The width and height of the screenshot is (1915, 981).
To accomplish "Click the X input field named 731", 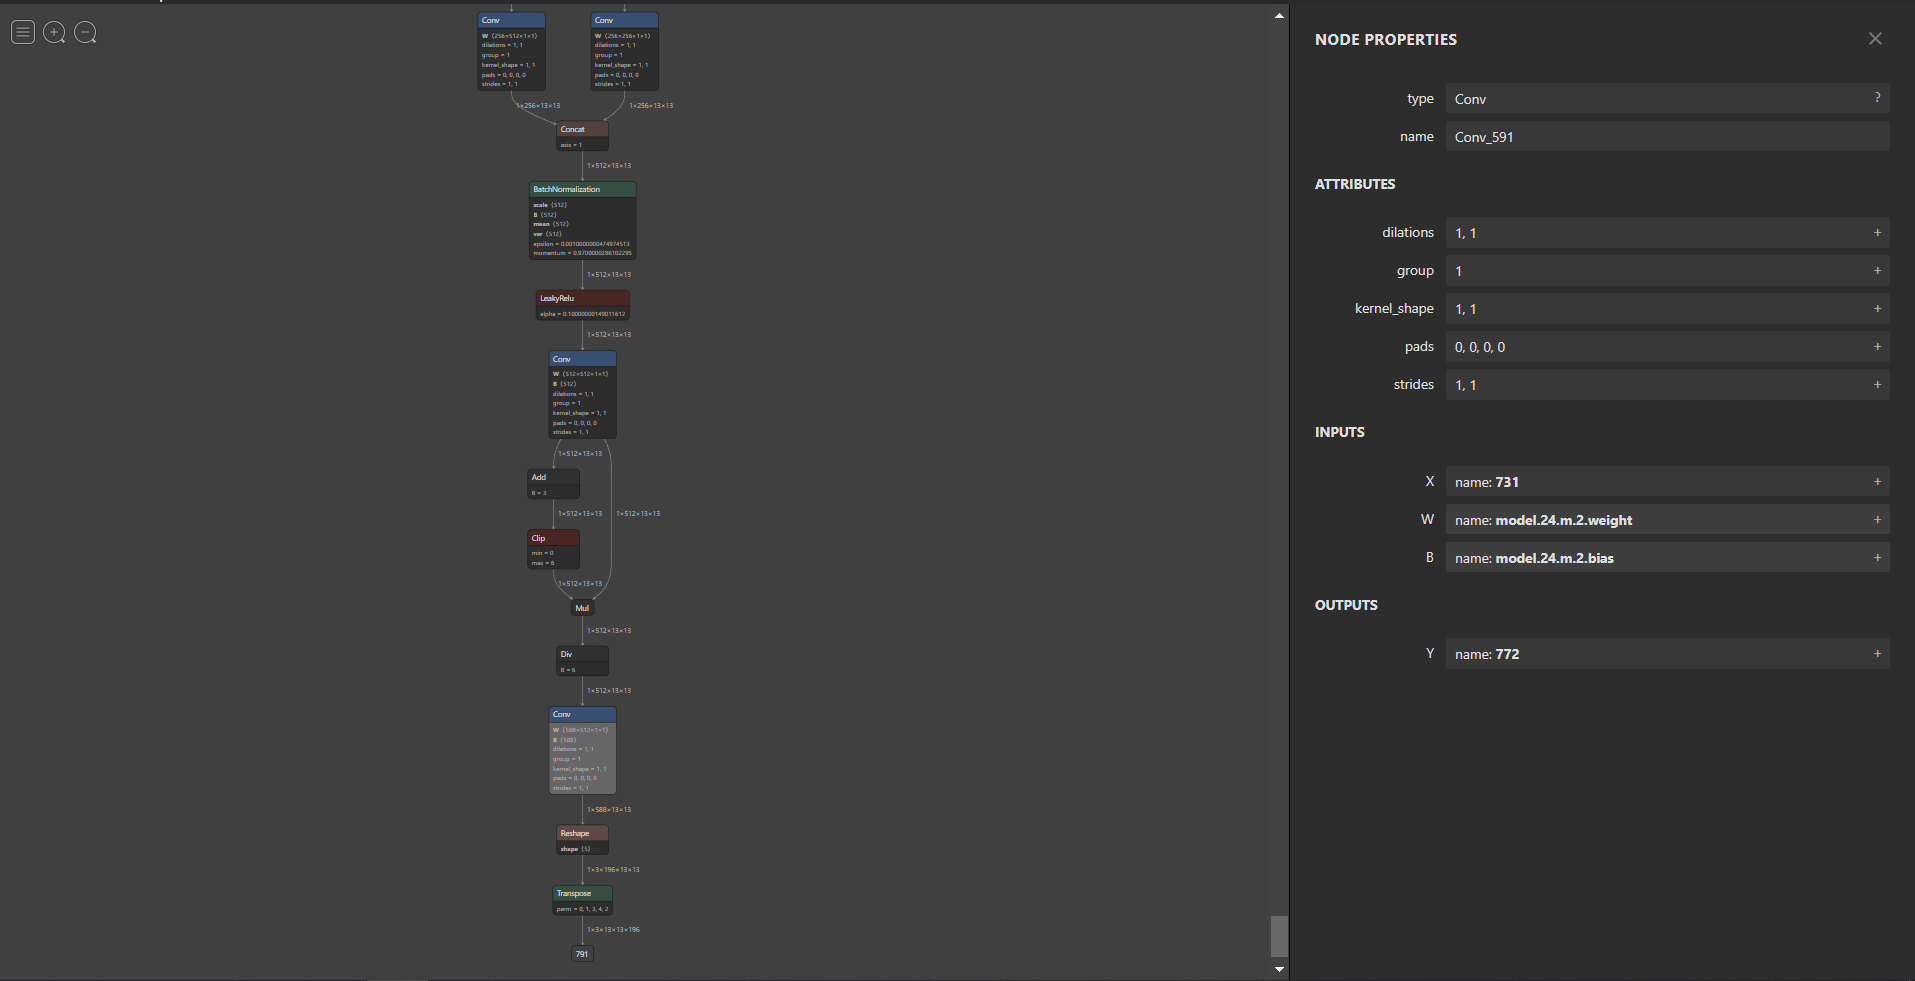I will click(1667, 482).
